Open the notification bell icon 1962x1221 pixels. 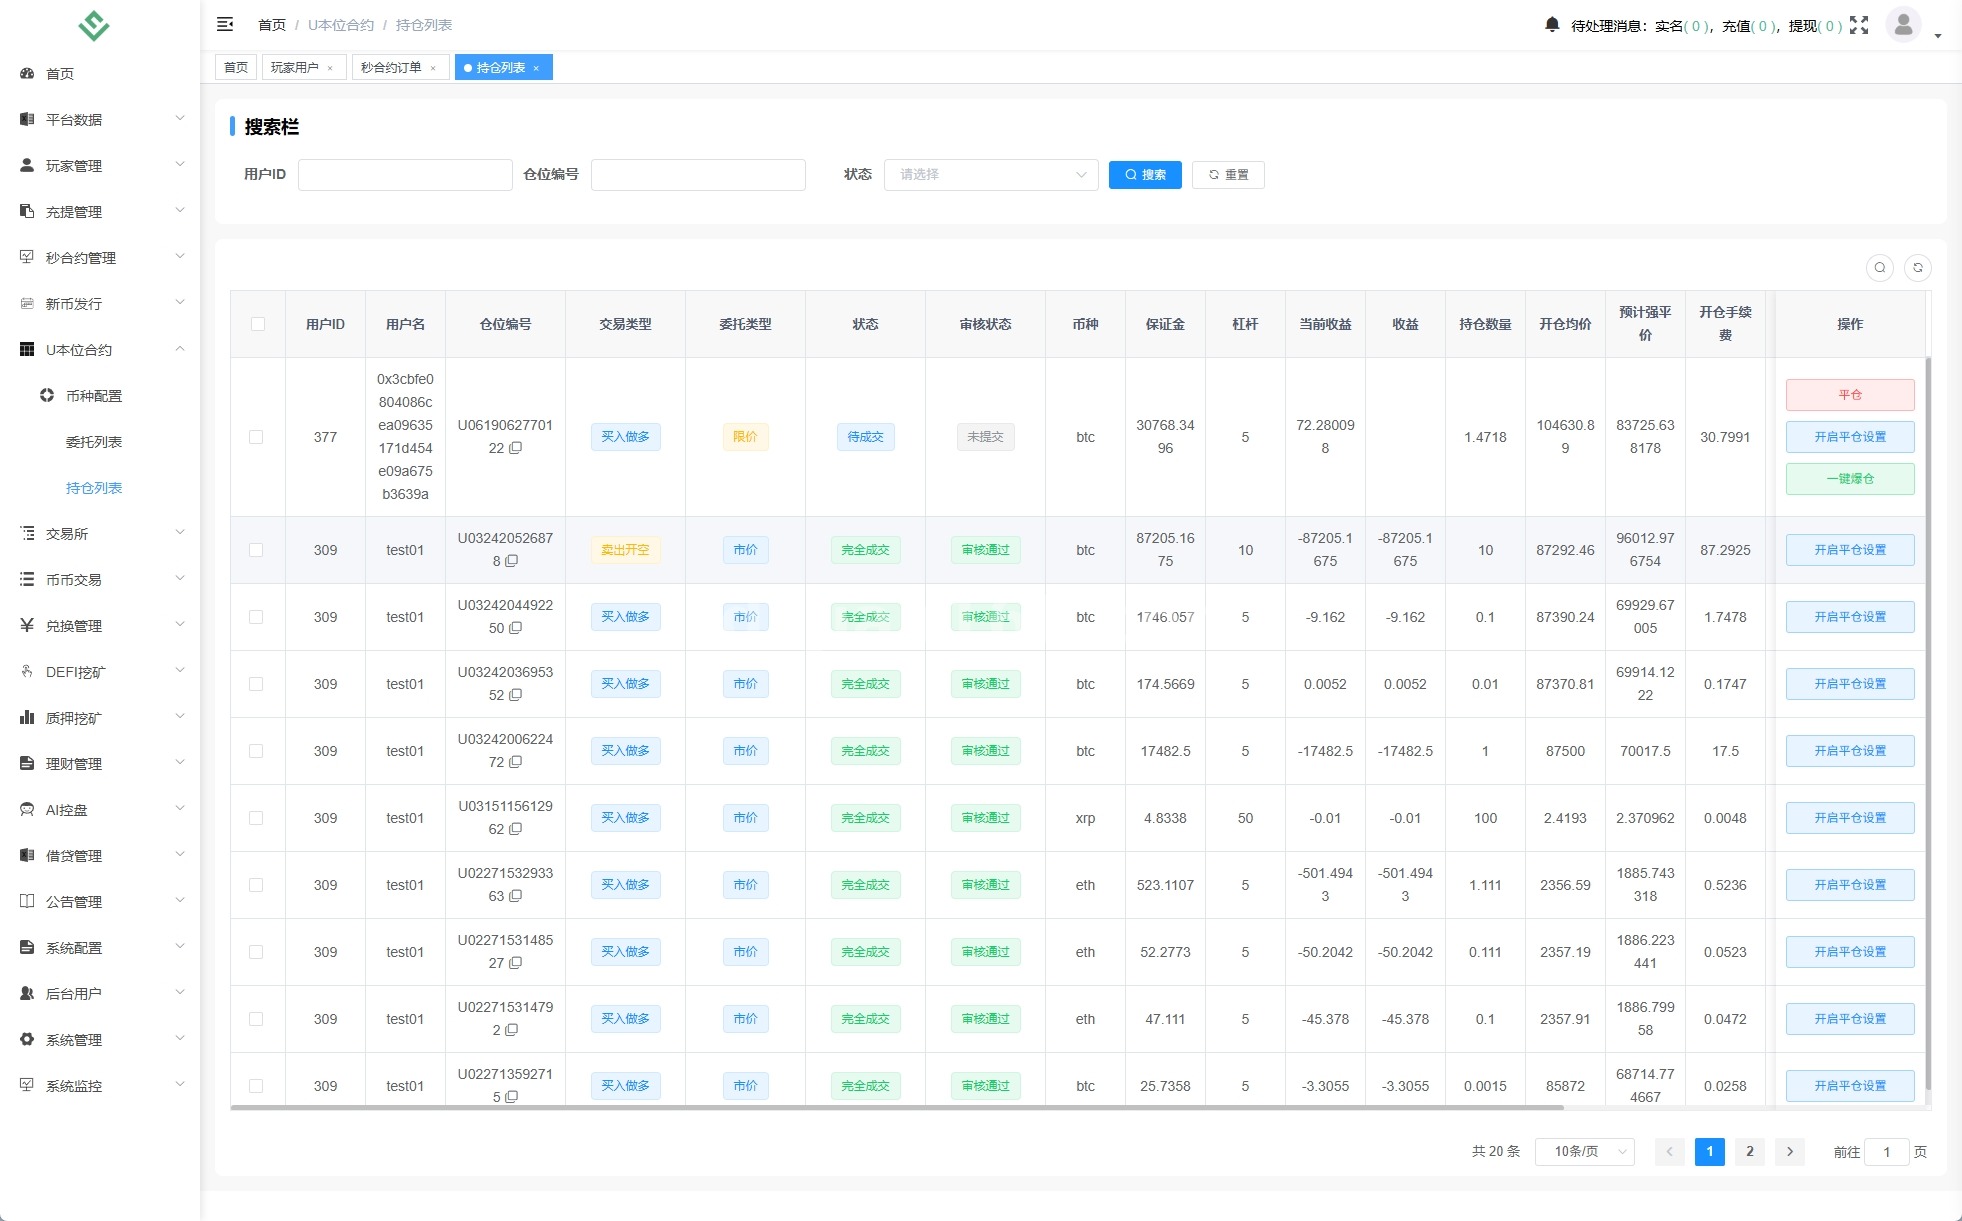1552,25
